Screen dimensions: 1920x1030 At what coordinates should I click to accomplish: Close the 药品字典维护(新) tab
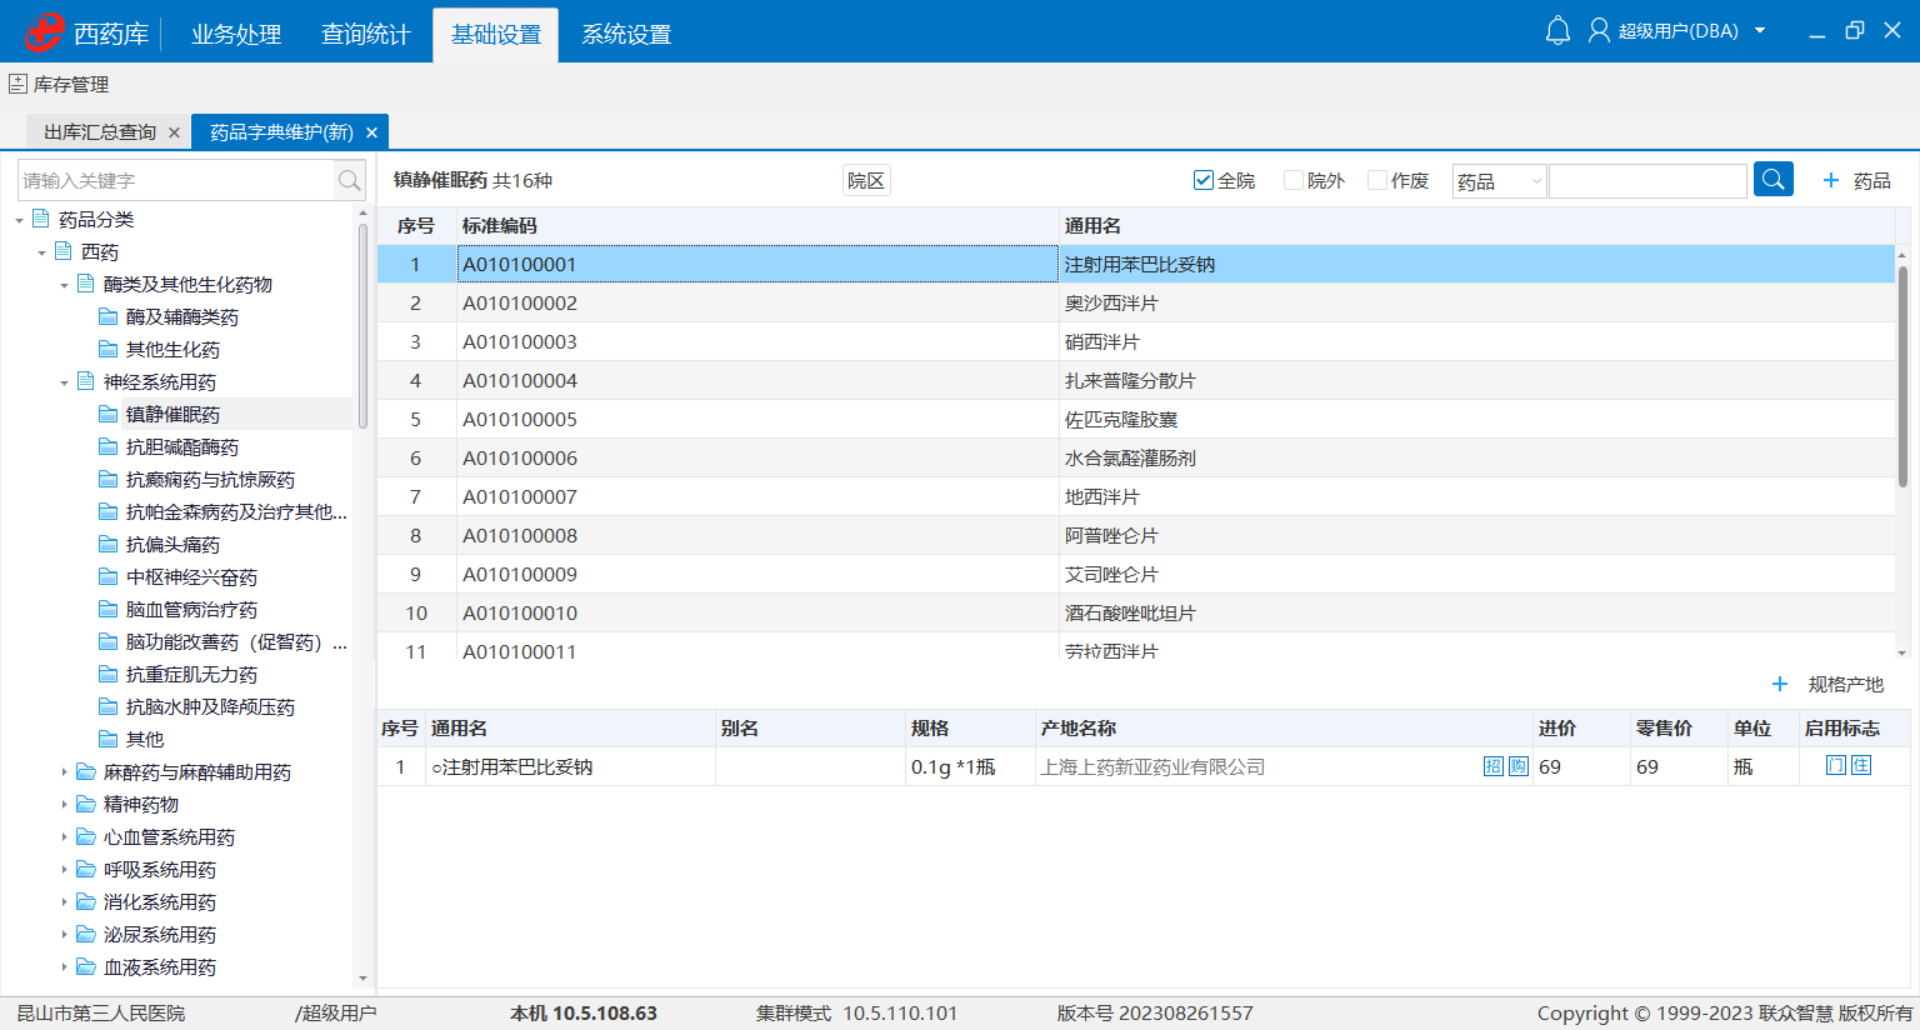372,132
